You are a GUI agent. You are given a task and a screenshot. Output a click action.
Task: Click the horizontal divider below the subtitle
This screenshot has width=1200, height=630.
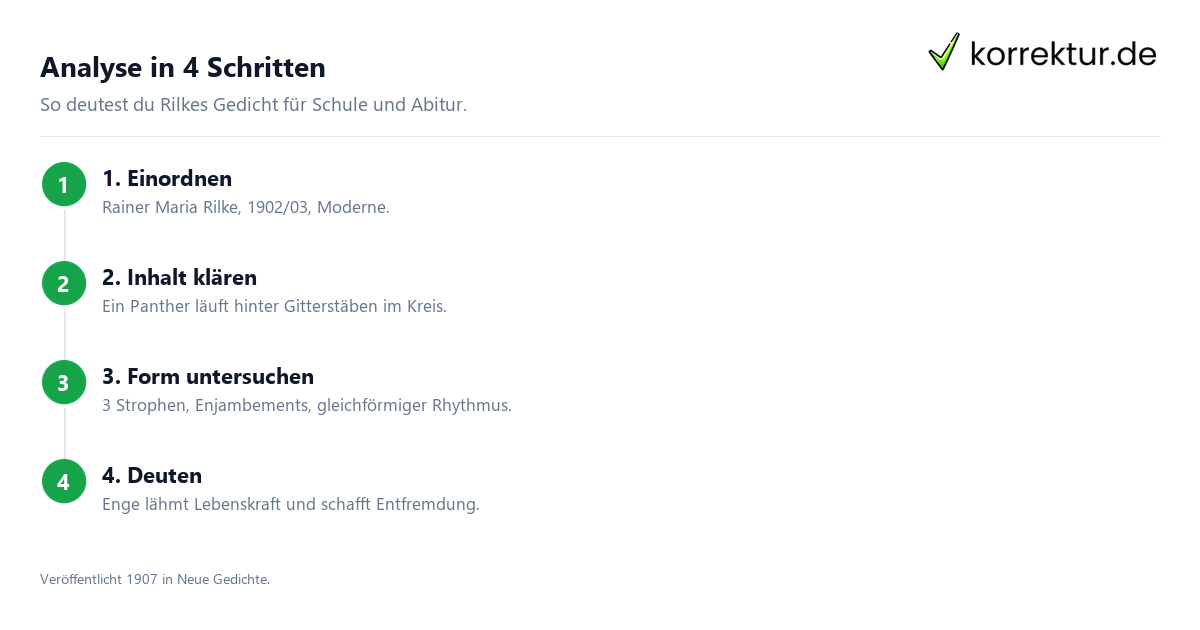(600, 136)
